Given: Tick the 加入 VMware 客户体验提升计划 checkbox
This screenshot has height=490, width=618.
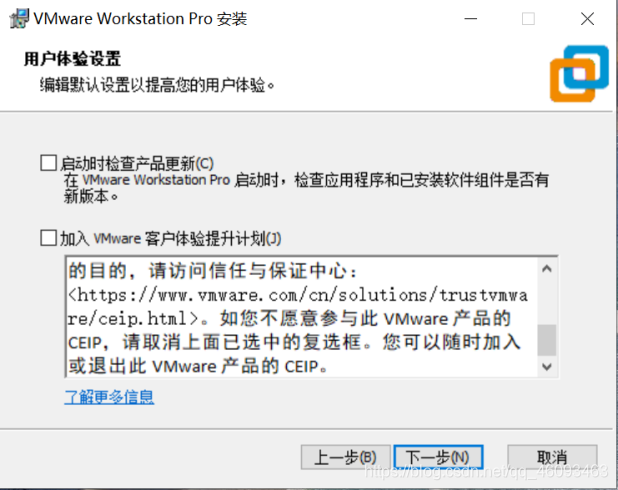Looking at the screenshot, I should pyautogui.click(x=48, y=238).
